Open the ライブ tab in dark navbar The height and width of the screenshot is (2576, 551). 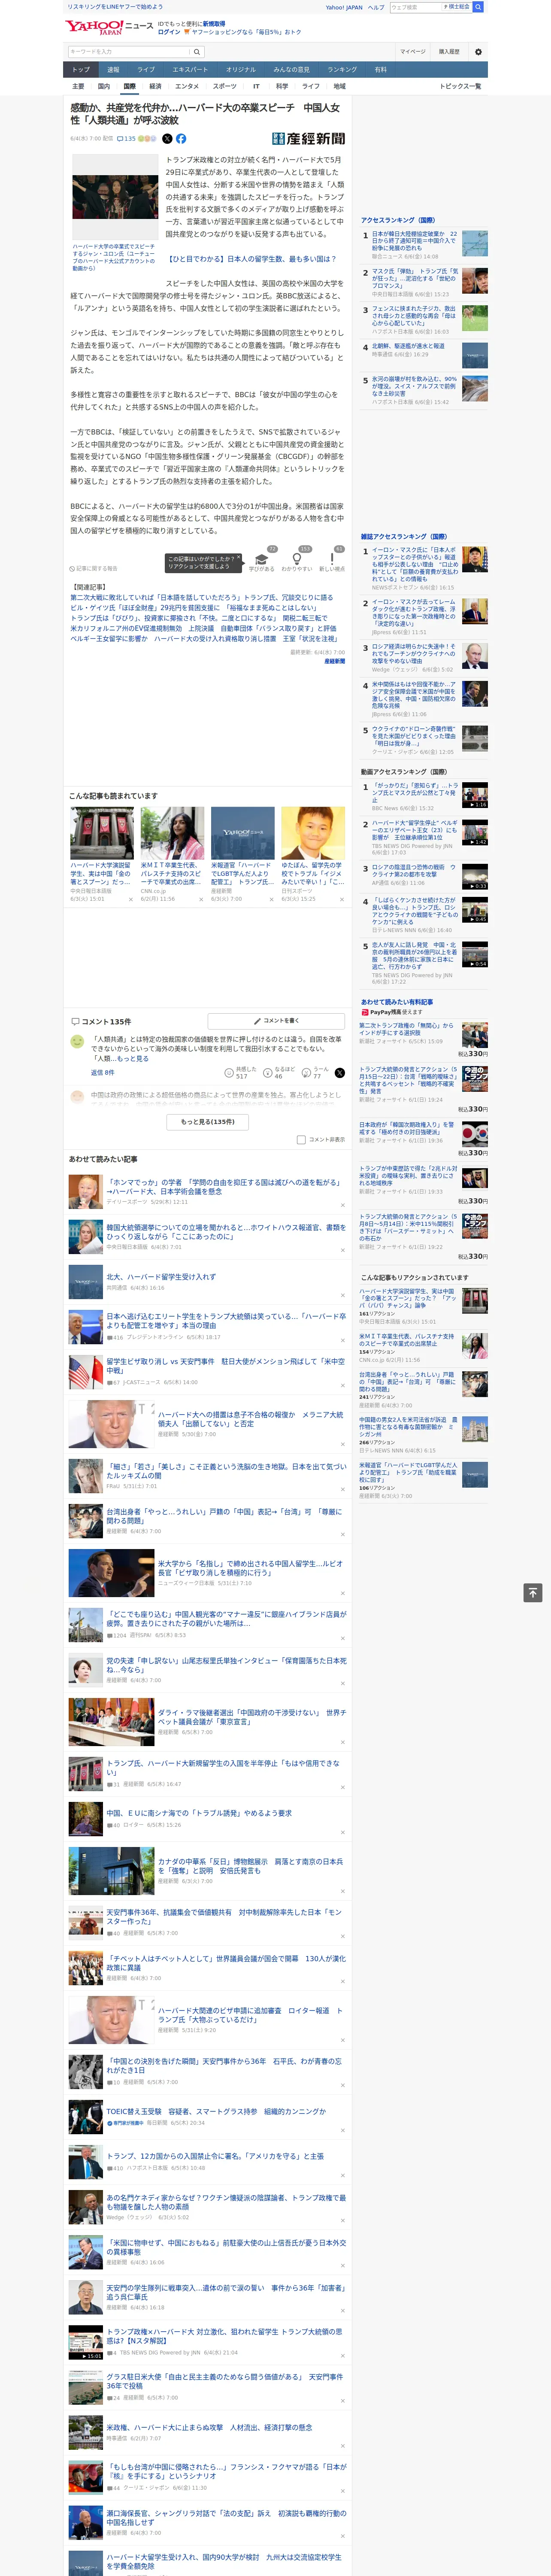pyautogui.click(x=146, y=70)
